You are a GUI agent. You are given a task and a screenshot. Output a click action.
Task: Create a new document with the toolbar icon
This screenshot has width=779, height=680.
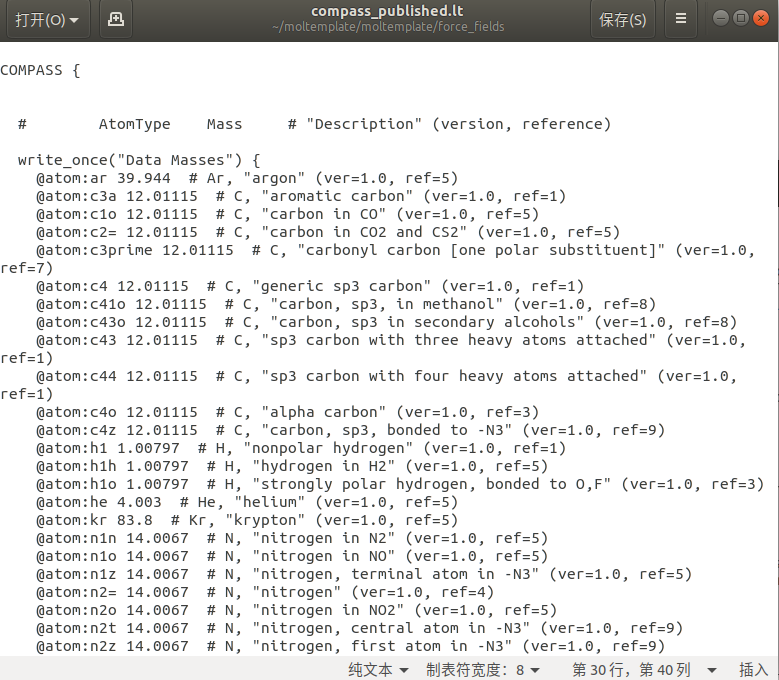(x=116, y=19)
